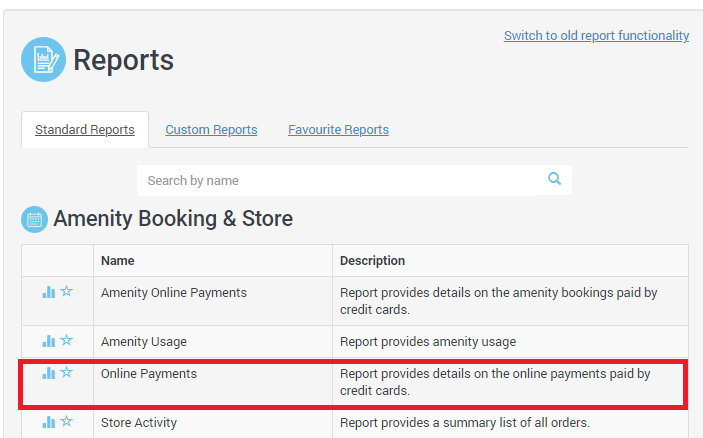Click the chart icon for Online Payments row

[48, 373]
